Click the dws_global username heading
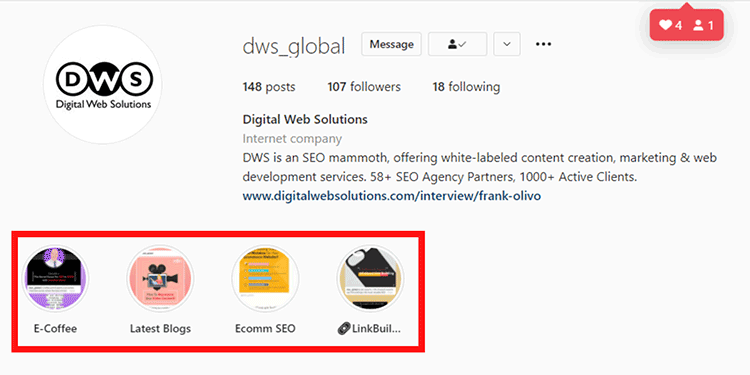 (x=294, y=46)
